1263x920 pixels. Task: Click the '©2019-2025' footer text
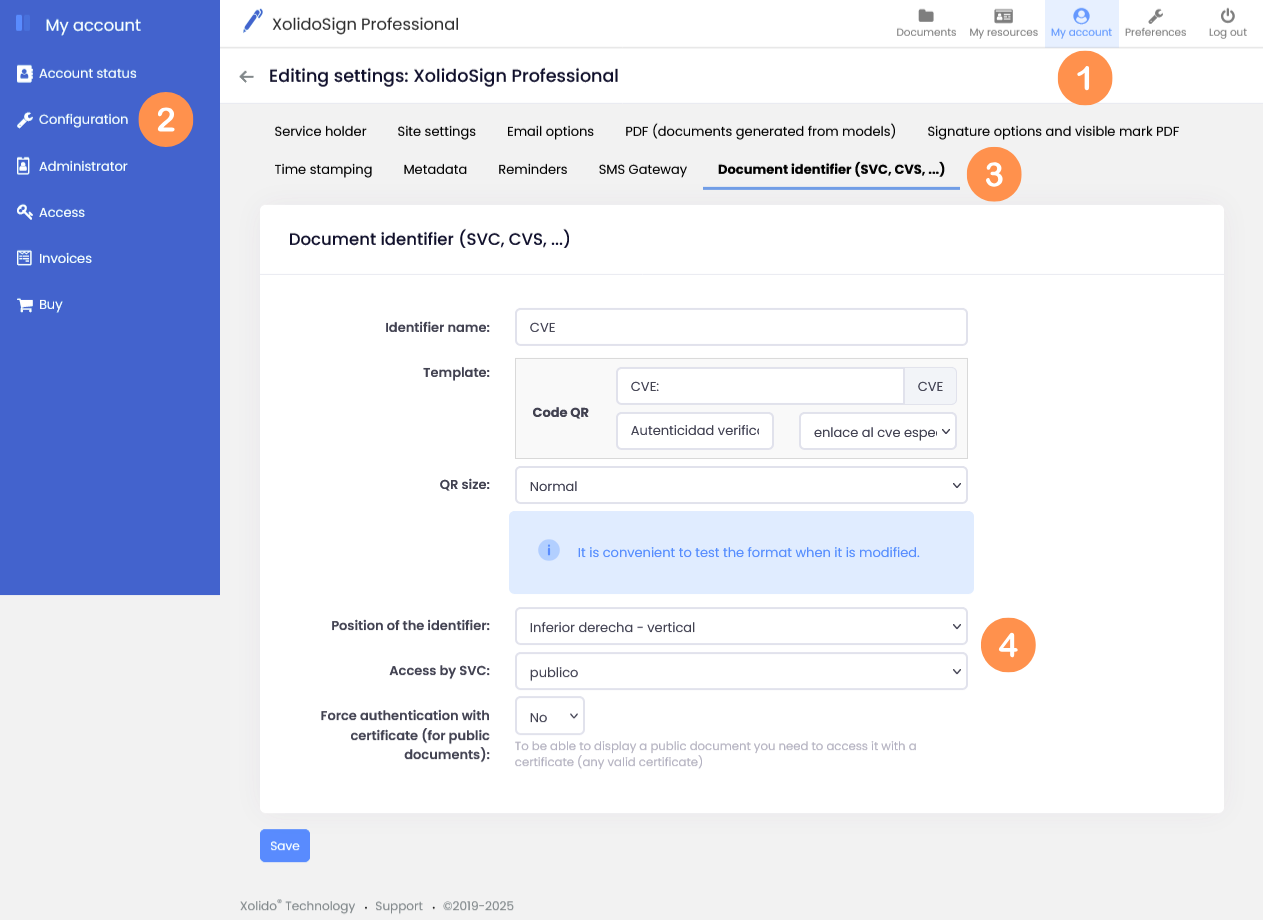[478, 906]
